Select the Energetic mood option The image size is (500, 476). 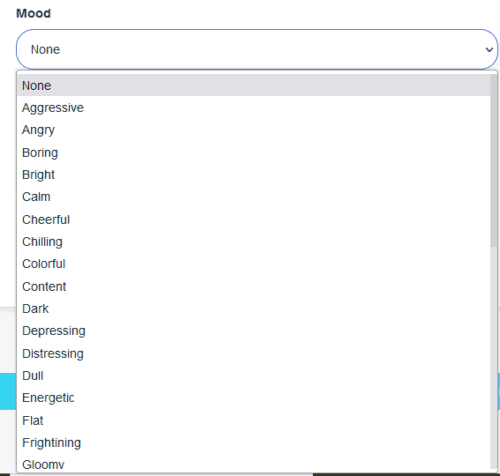click(253, 398)
